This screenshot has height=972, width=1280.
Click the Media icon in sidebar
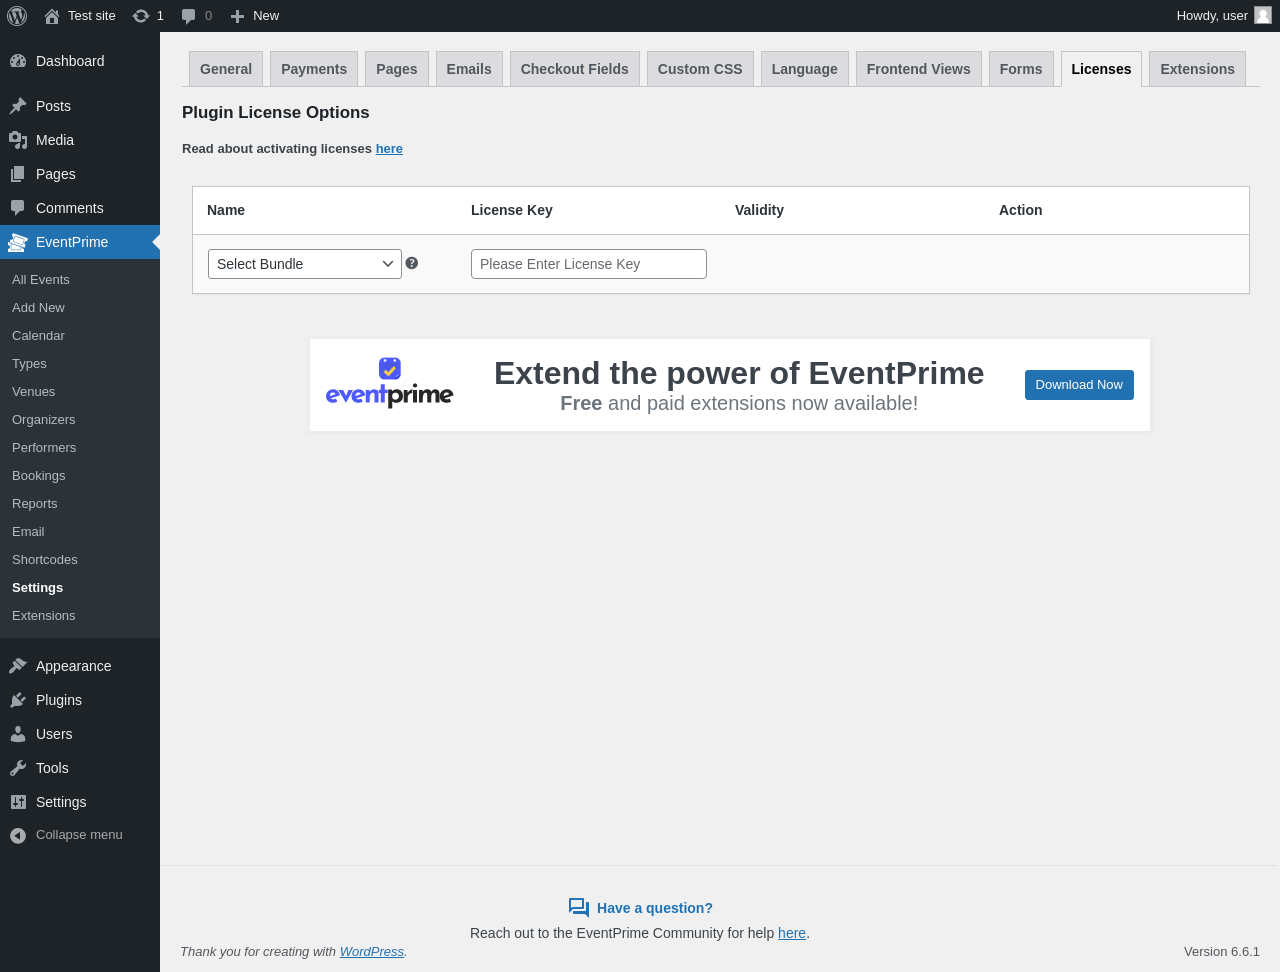click(18, 140)
